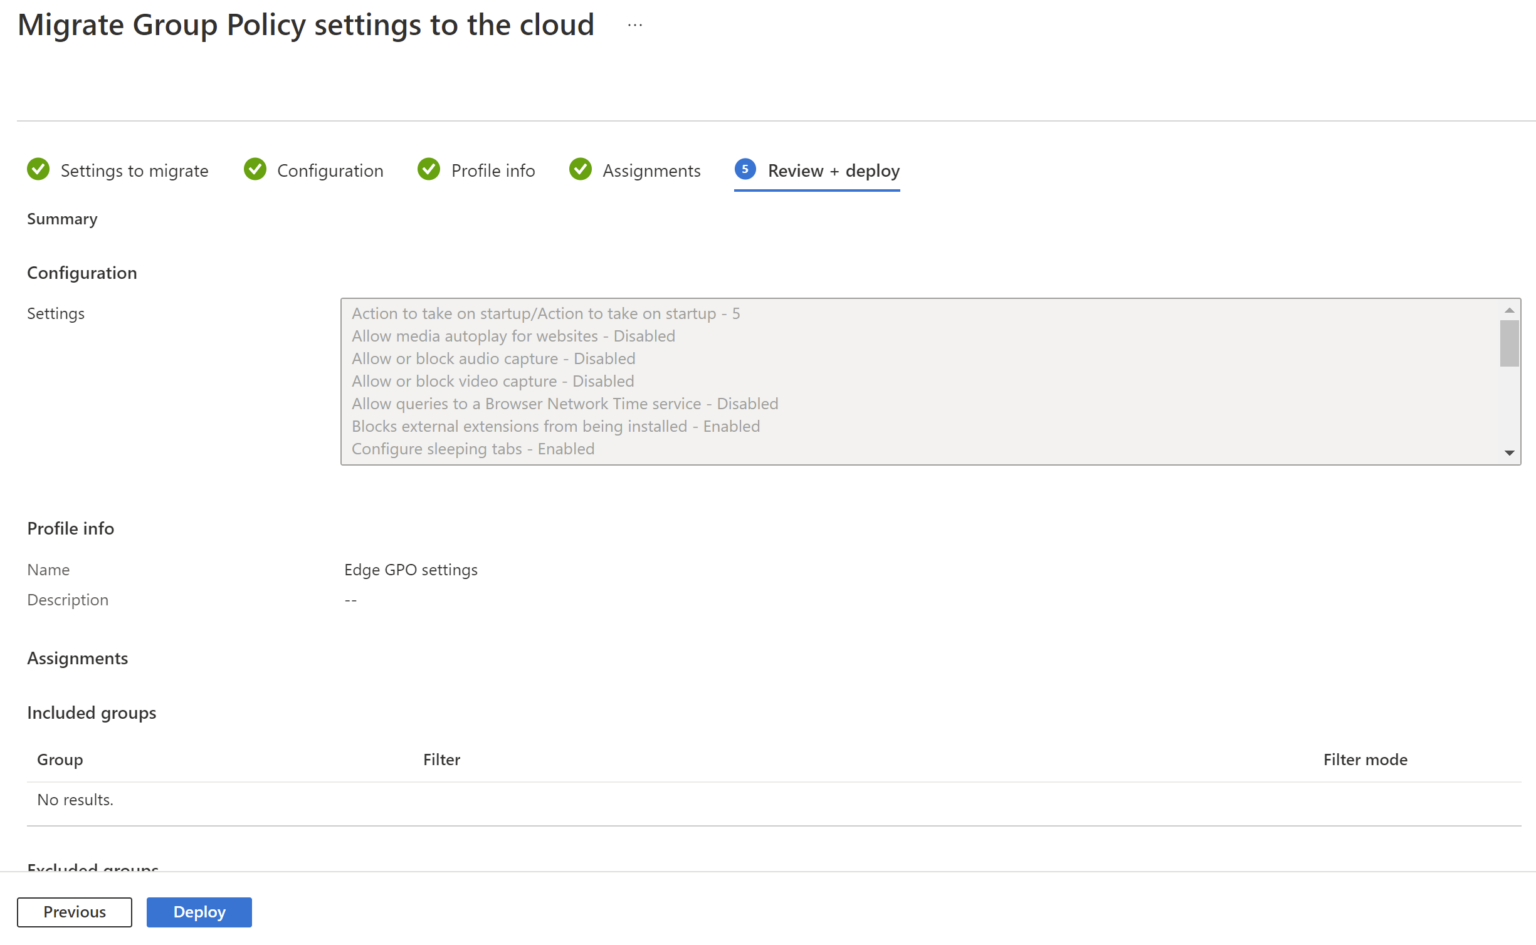Click the blue step 5 circle icon

pyautogui.click(x=745, y=170)
